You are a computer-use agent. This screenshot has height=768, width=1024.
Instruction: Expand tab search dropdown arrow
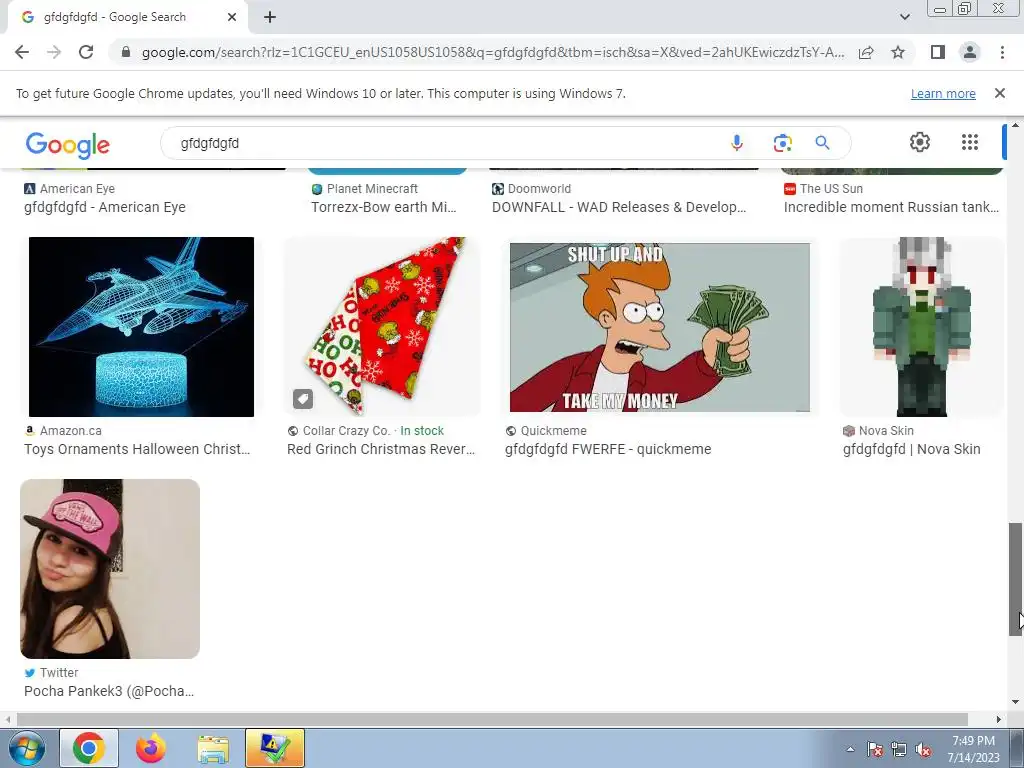[904, 17]
